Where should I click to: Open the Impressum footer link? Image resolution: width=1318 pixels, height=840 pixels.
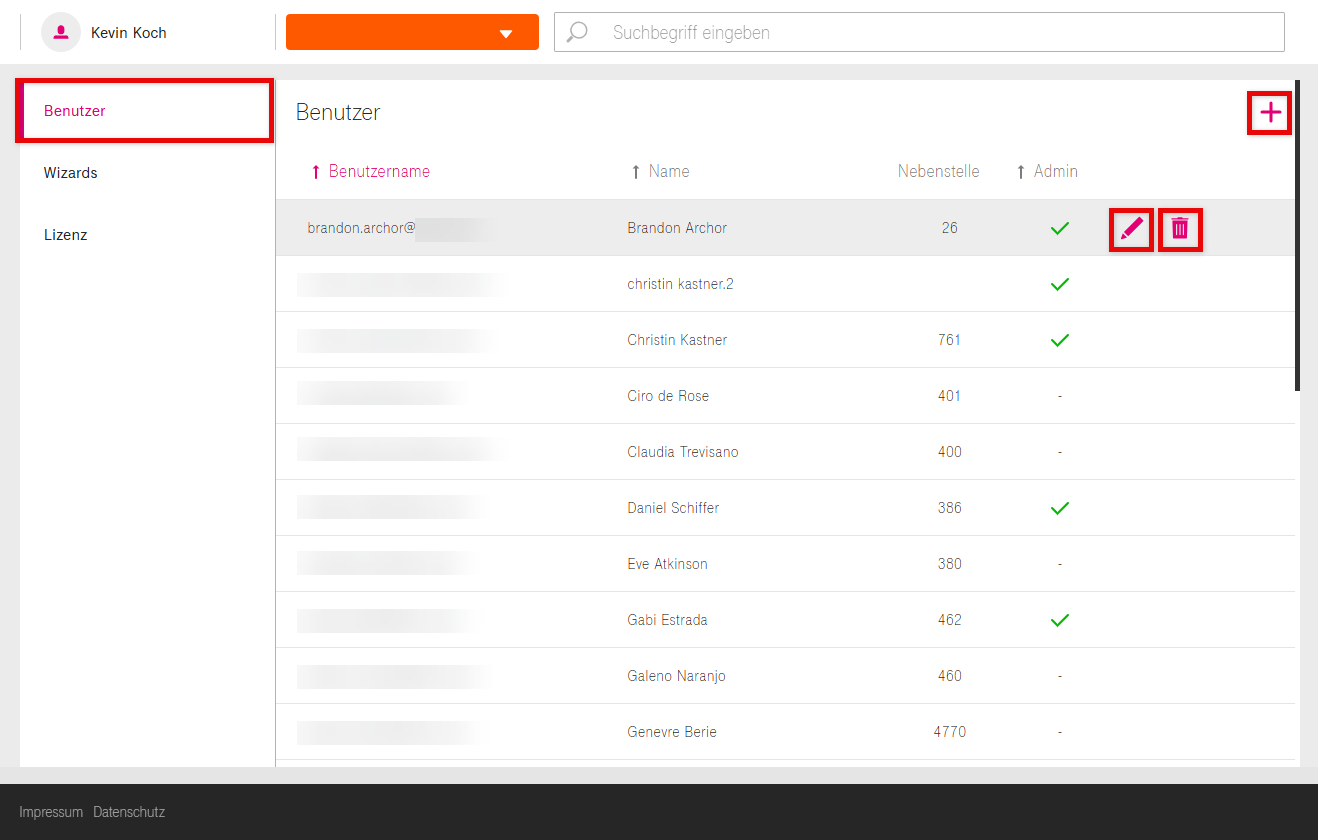pos(51,812)
